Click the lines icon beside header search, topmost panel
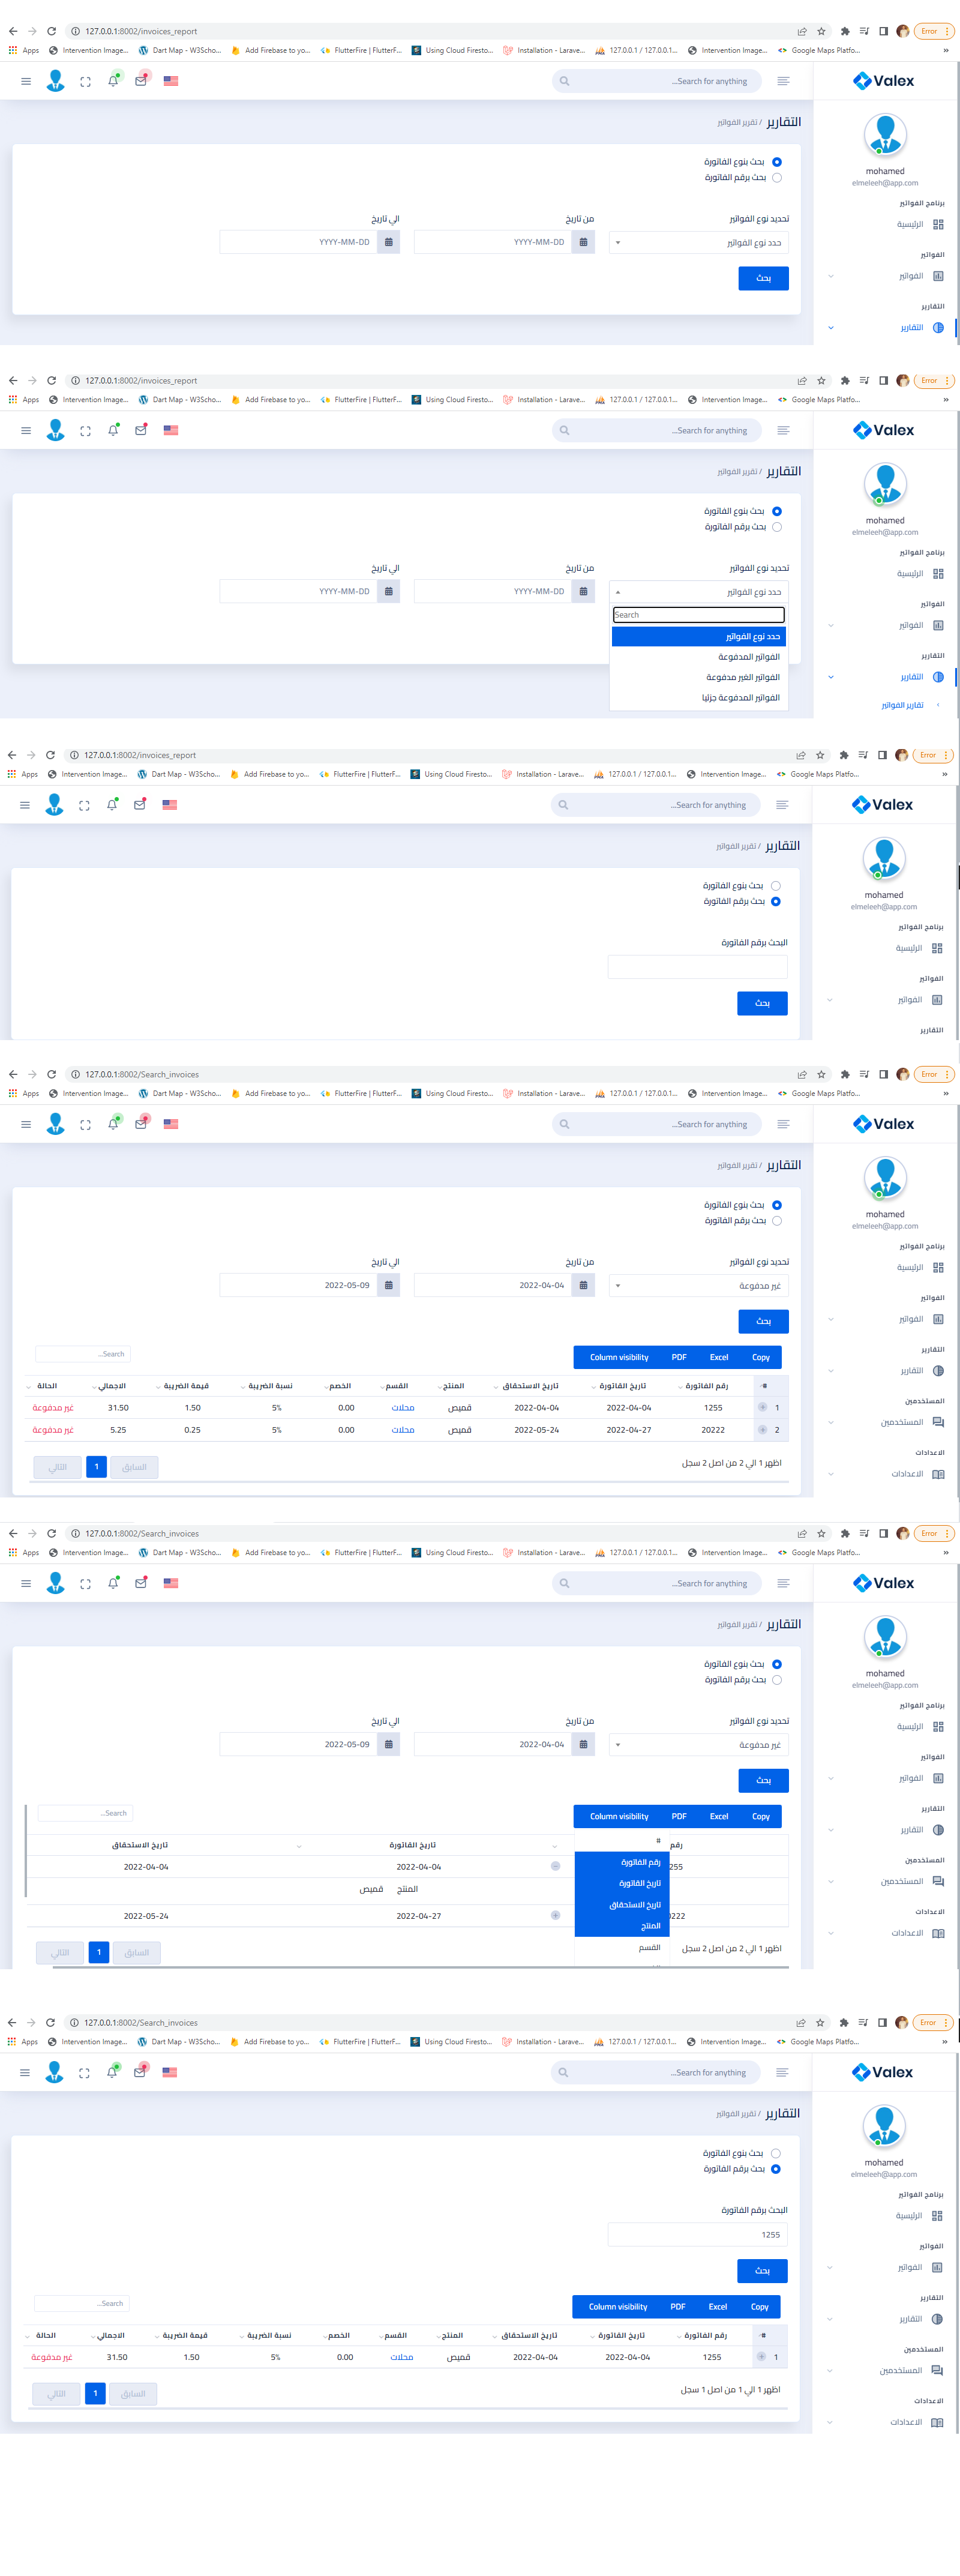Screen dimensions: 960x2576 [x=783, y=81]
